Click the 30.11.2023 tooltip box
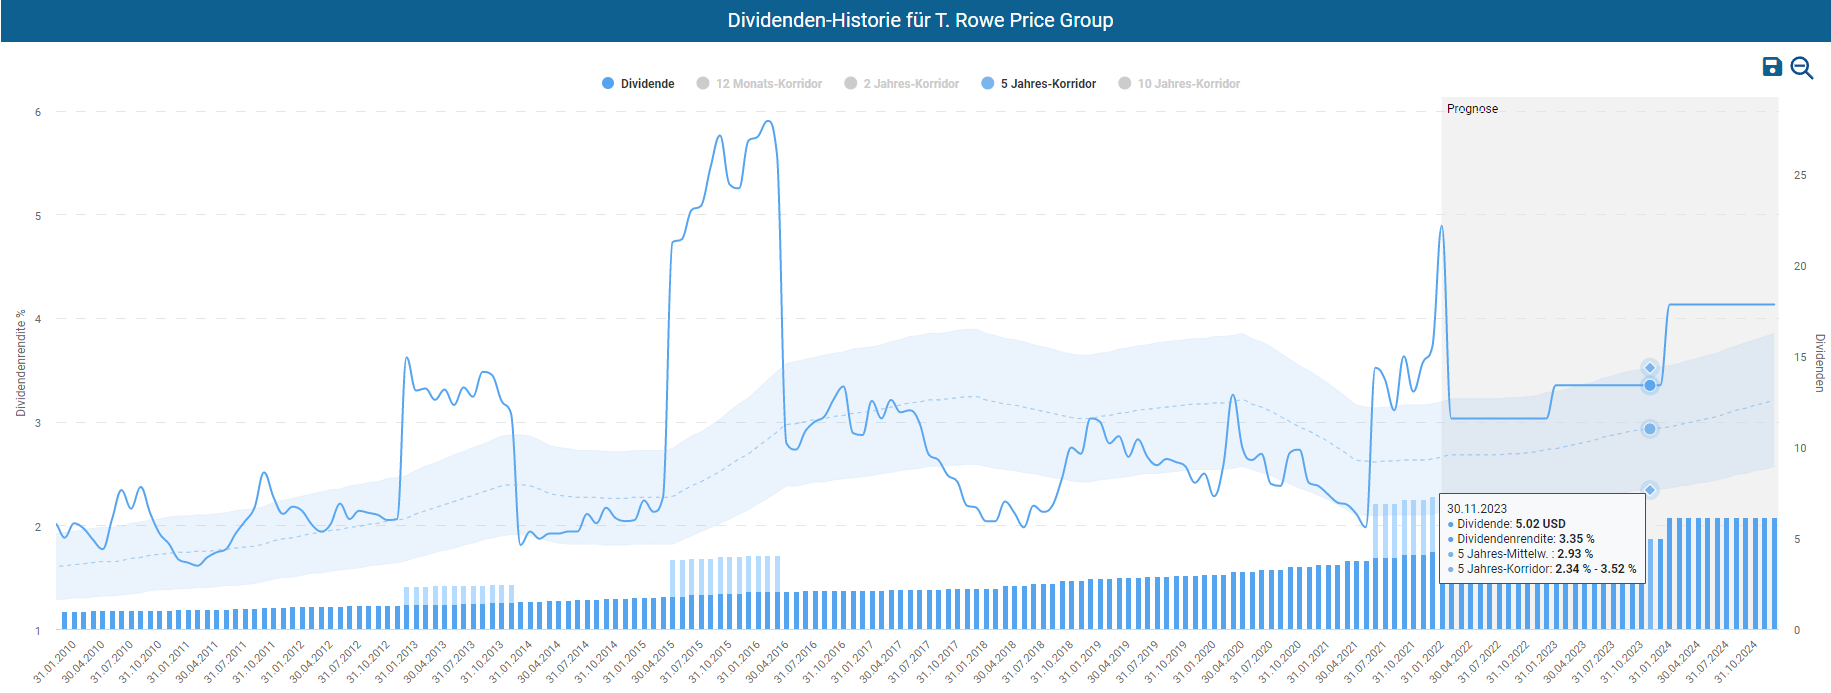The width and height of the screenshot is (1831, 693). [1541, 539]
